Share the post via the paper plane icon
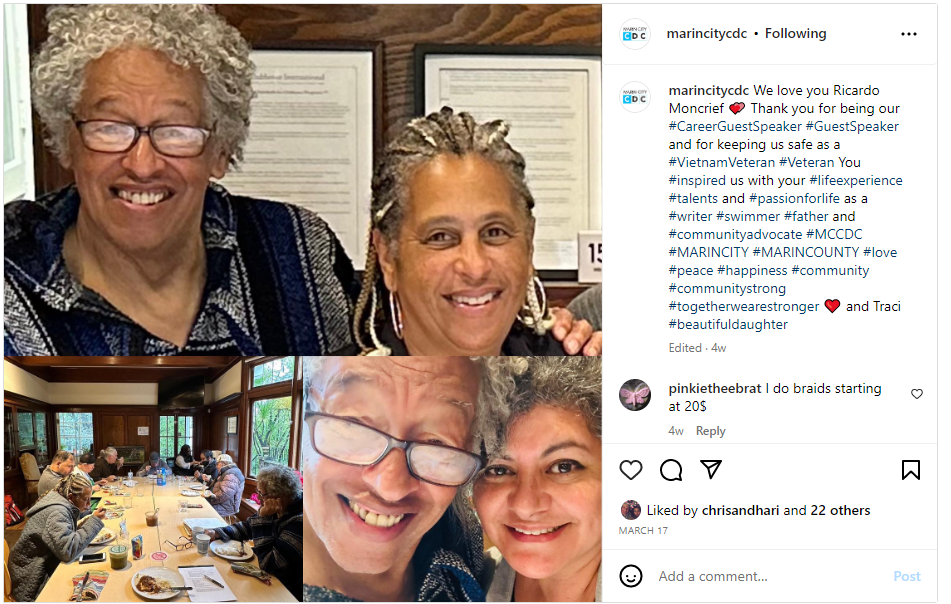Viewport: 951px width, 604px height. coord(711,469)
